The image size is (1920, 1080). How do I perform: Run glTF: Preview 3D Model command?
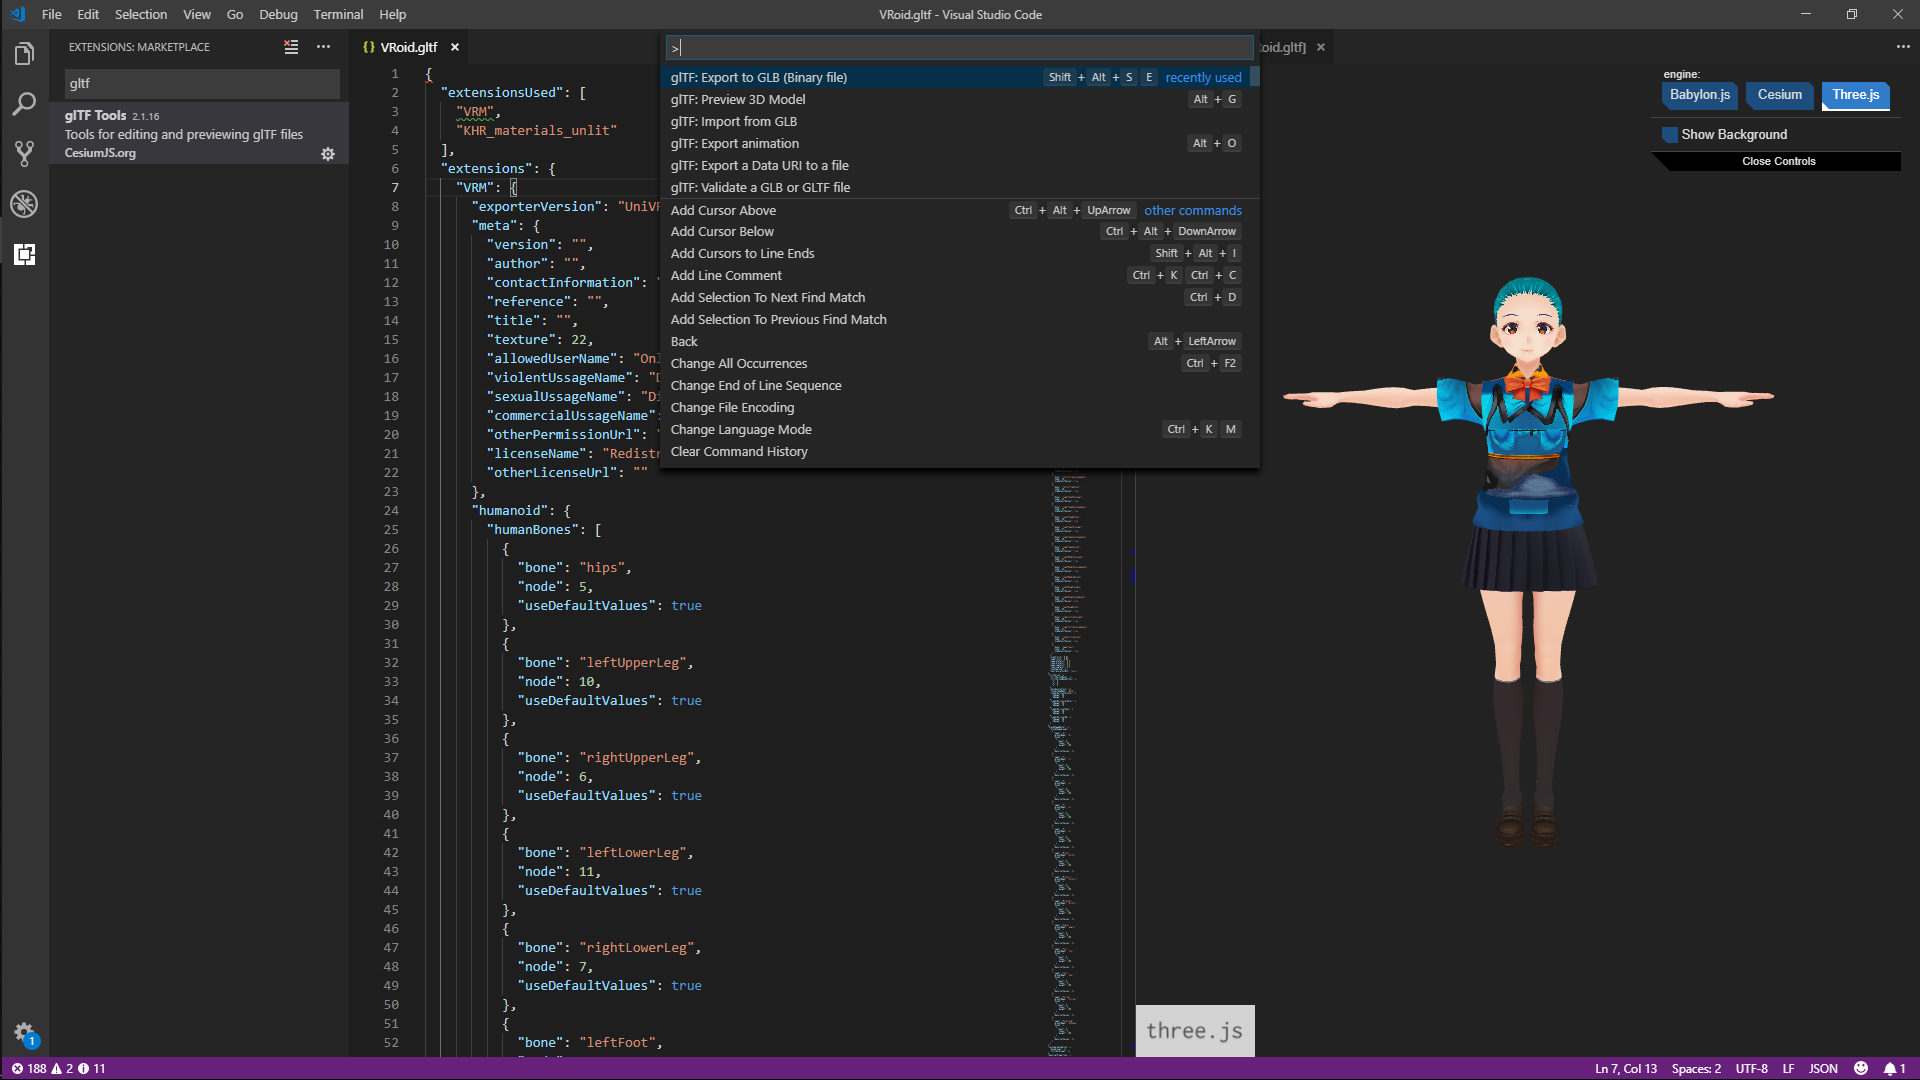738,99
